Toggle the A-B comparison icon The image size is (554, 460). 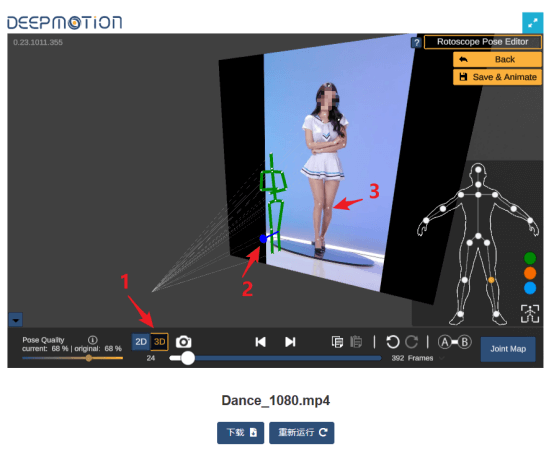[x=454, y=342]
